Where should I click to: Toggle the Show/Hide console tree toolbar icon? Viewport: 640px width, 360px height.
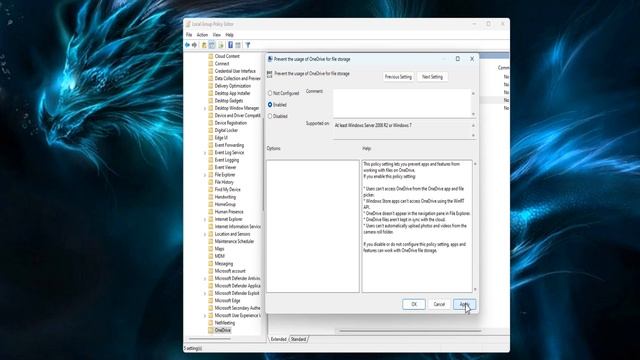click(x=212, y=45)
